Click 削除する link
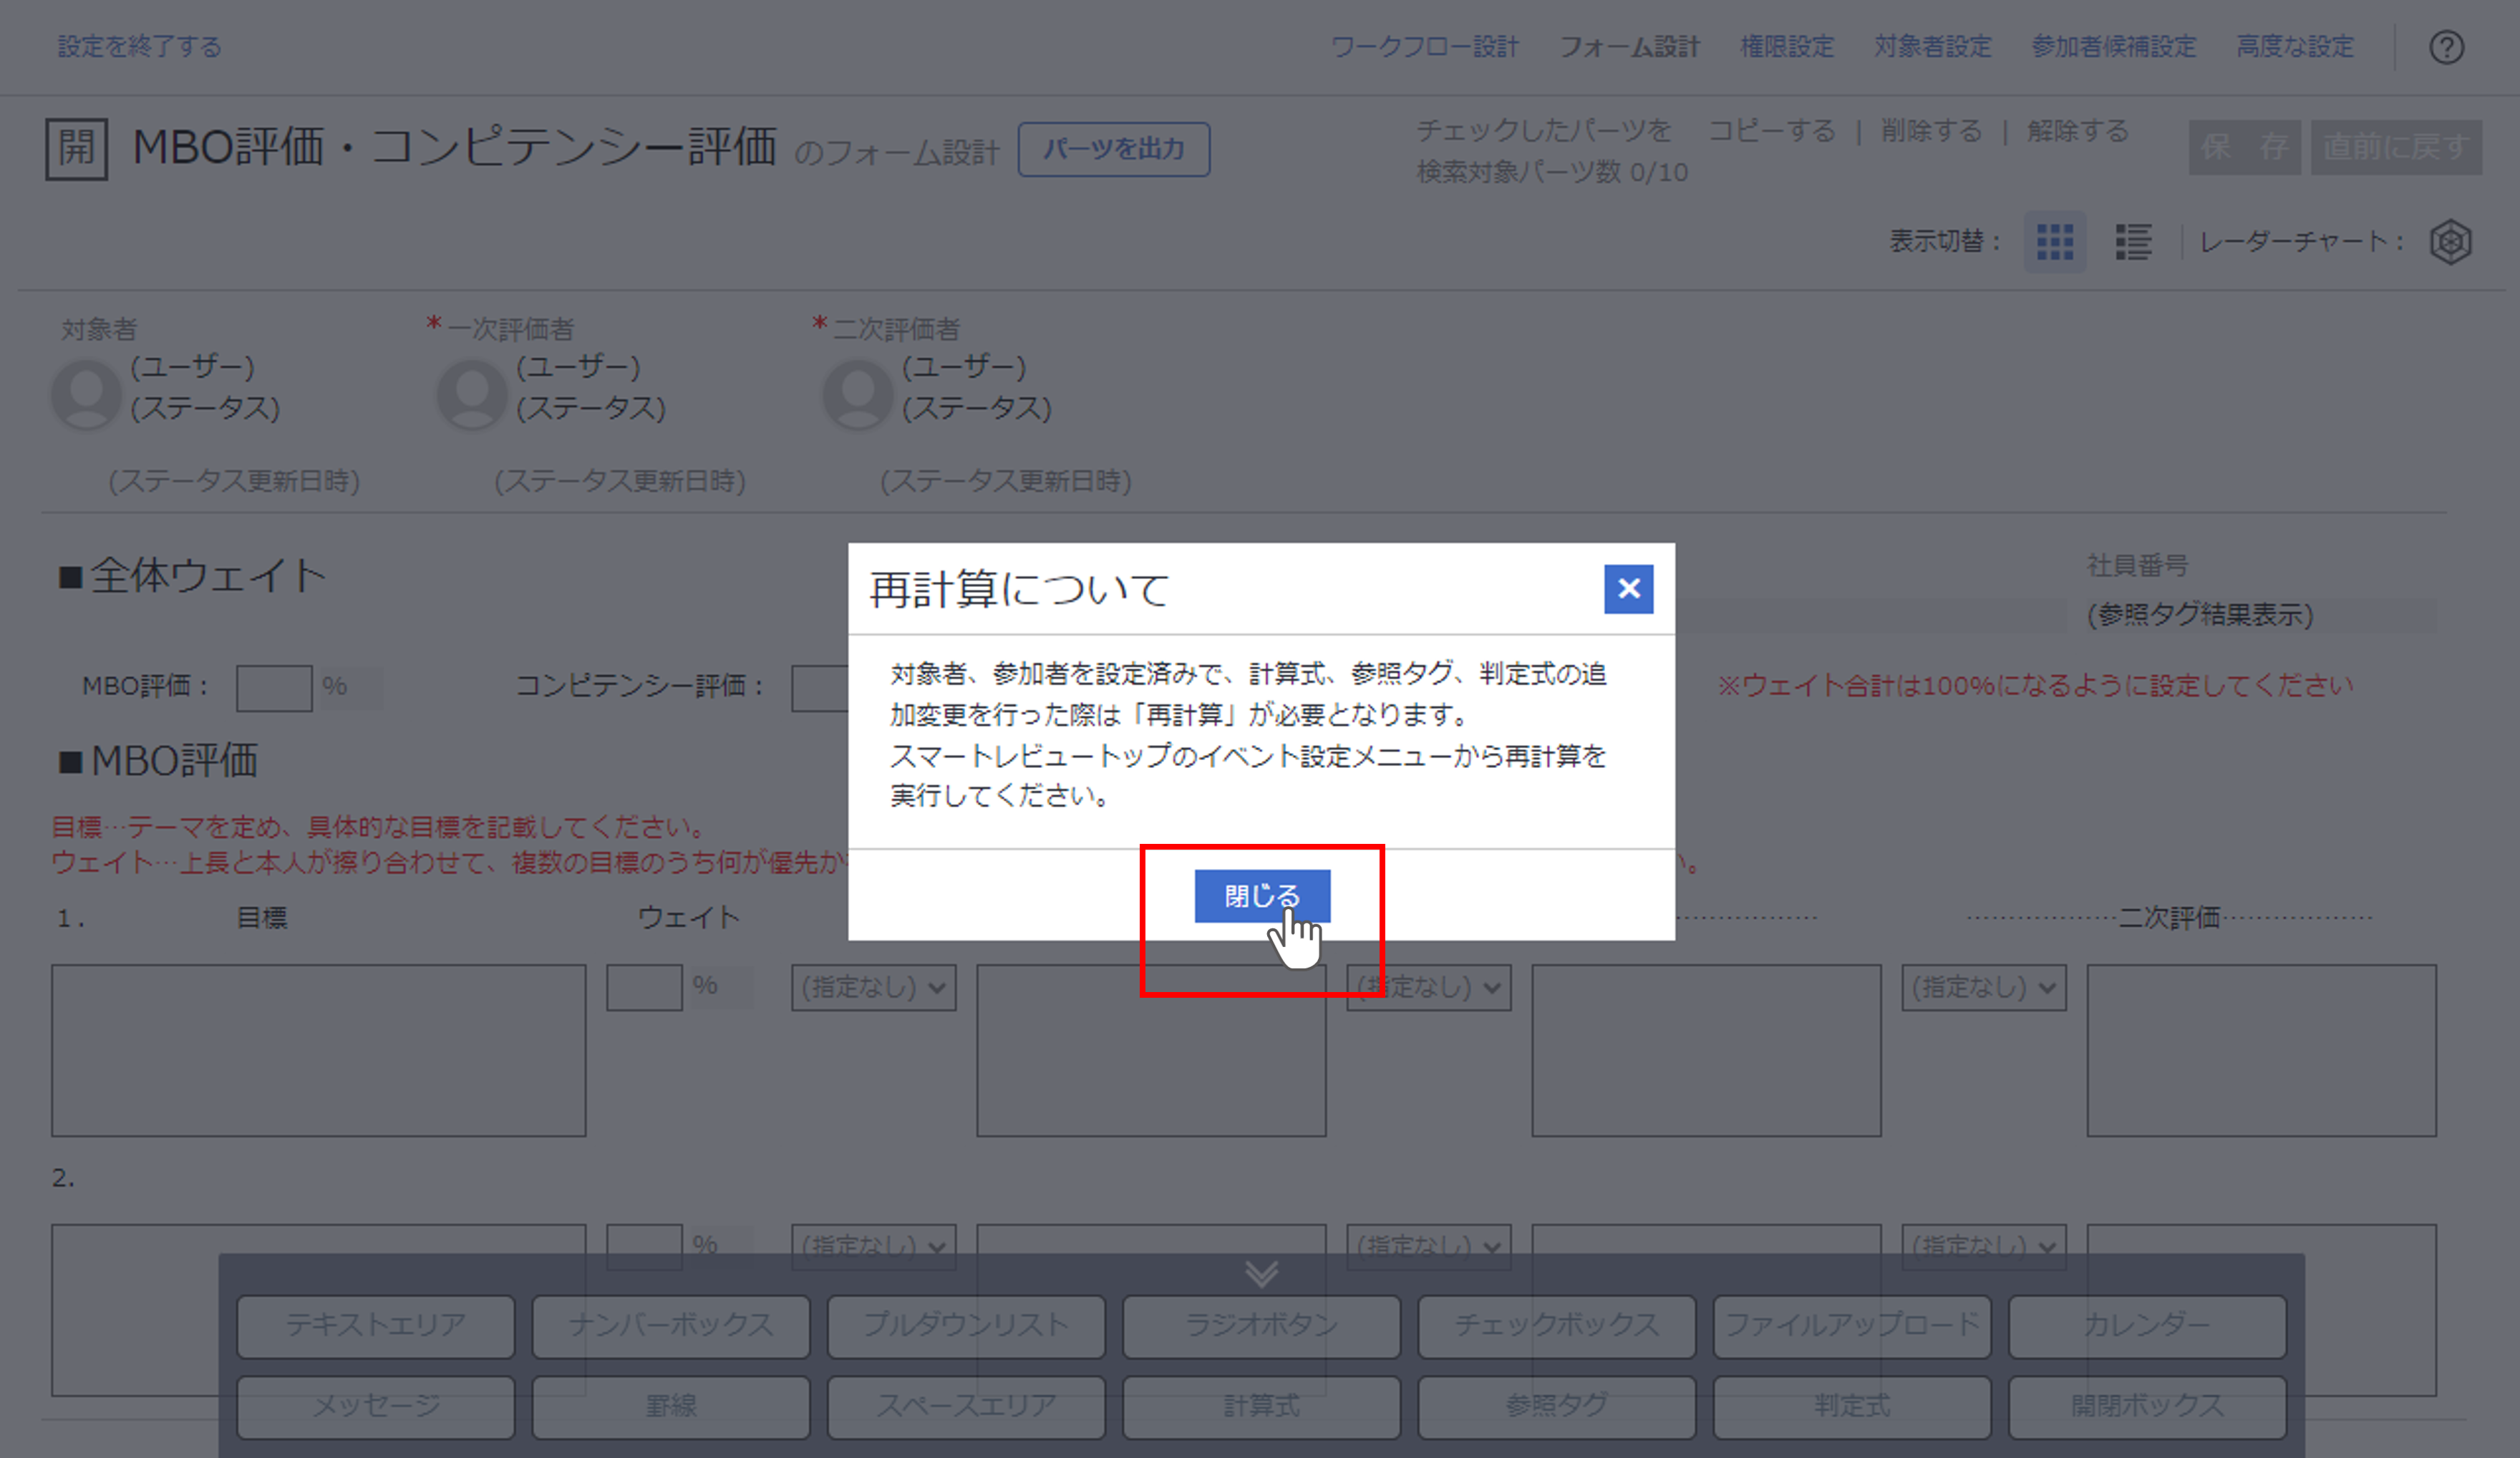Image resolution: width=2520 pixels, height=1458 pixels. 1931,131
